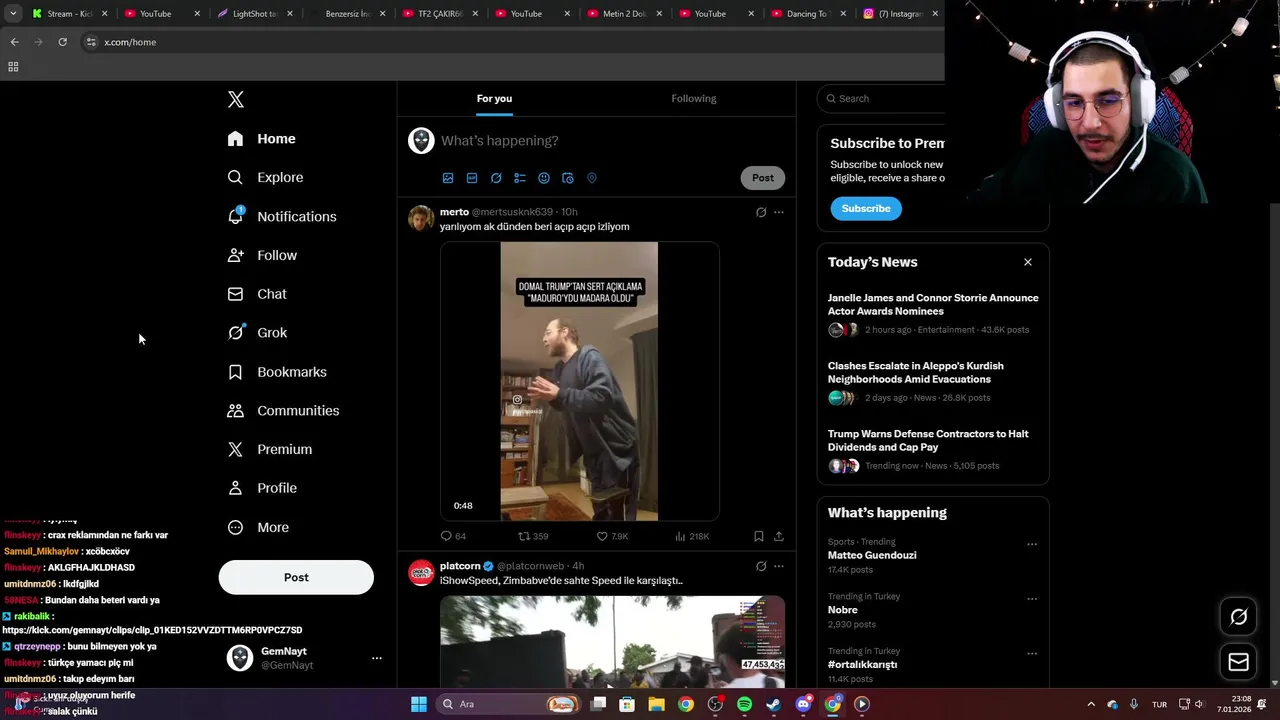Image resolution: width=1280 pixels, height=720 pixels.
Task: Play merto's video thumbnail showing 0:48
Action: click(x=580, y=381)
